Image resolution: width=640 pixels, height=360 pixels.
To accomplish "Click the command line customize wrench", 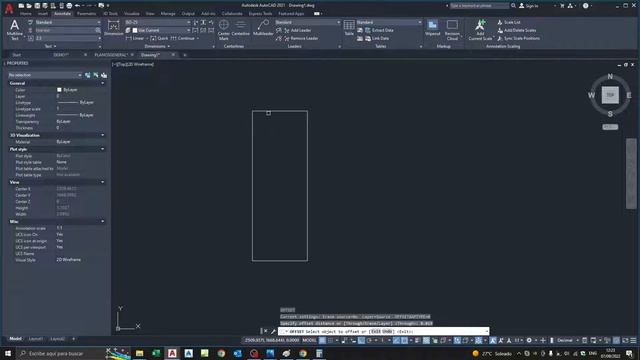I will [273, 331].
